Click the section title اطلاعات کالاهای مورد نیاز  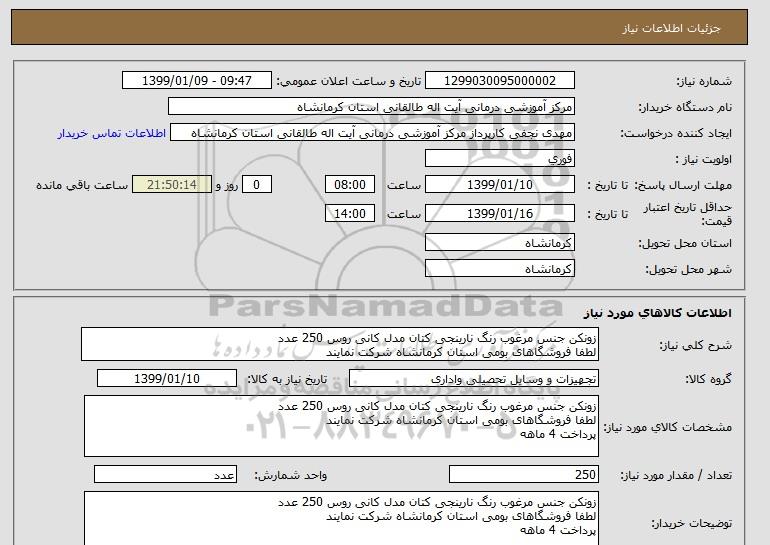(658, 313)
